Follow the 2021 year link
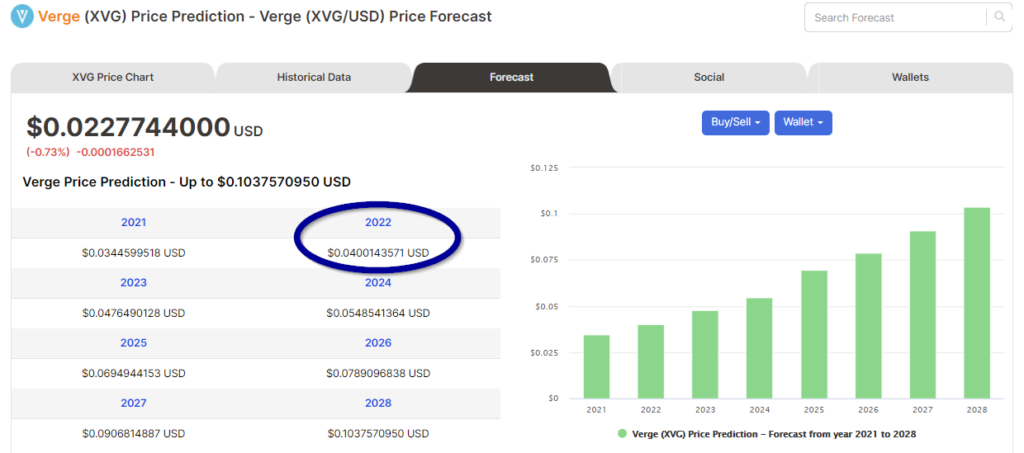 (x=133, y=223)
